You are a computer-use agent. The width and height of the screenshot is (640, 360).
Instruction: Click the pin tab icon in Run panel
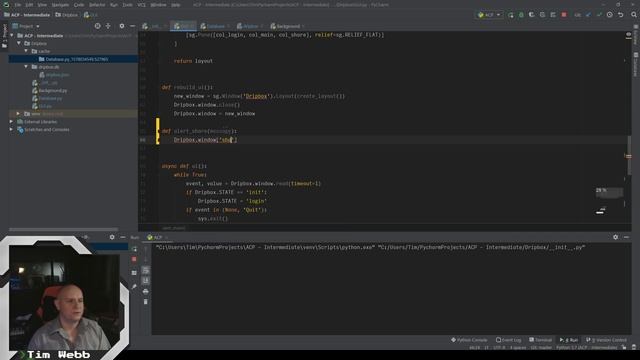click(134, 287)
